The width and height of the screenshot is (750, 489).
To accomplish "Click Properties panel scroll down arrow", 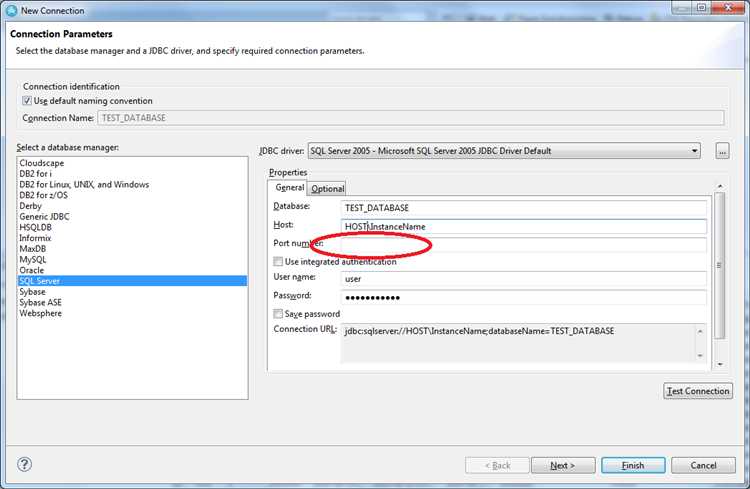I will click(720, 364).
